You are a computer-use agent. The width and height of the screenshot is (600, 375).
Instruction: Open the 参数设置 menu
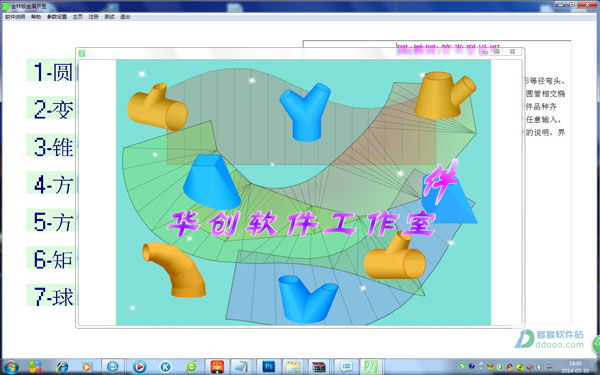(x=57, y=17)
